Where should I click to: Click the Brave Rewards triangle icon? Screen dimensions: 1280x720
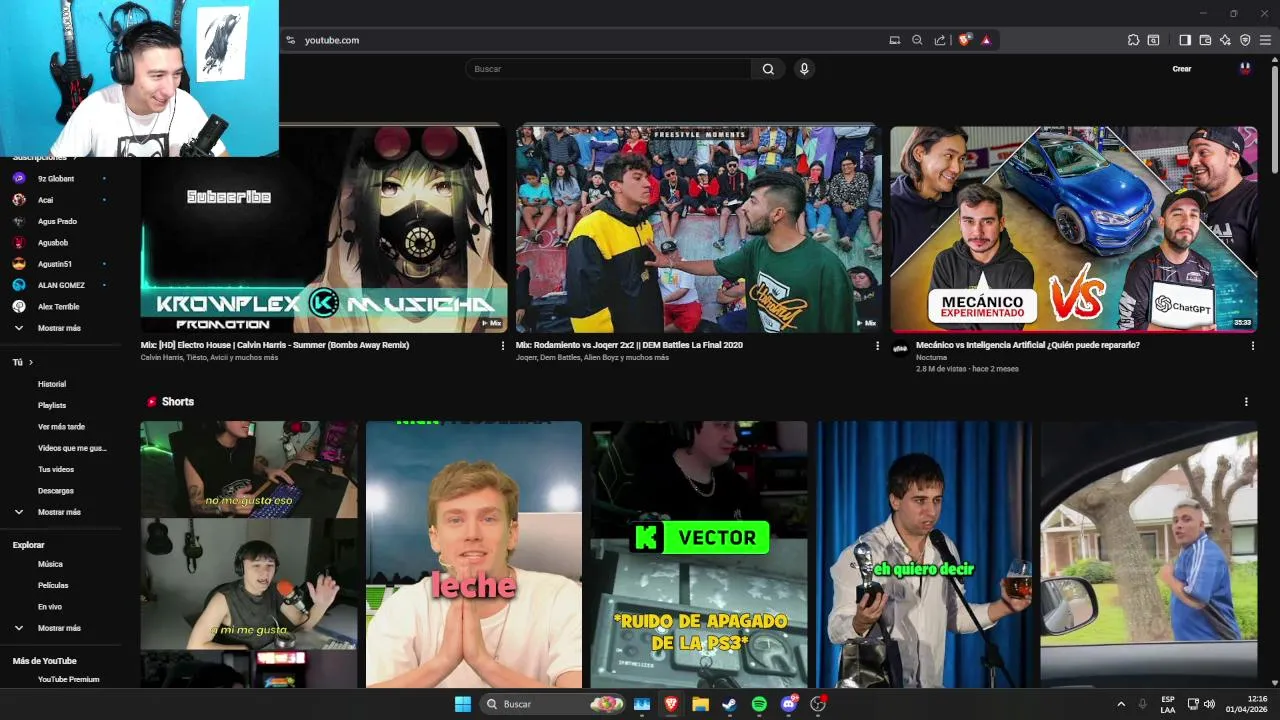click(986, 40)
